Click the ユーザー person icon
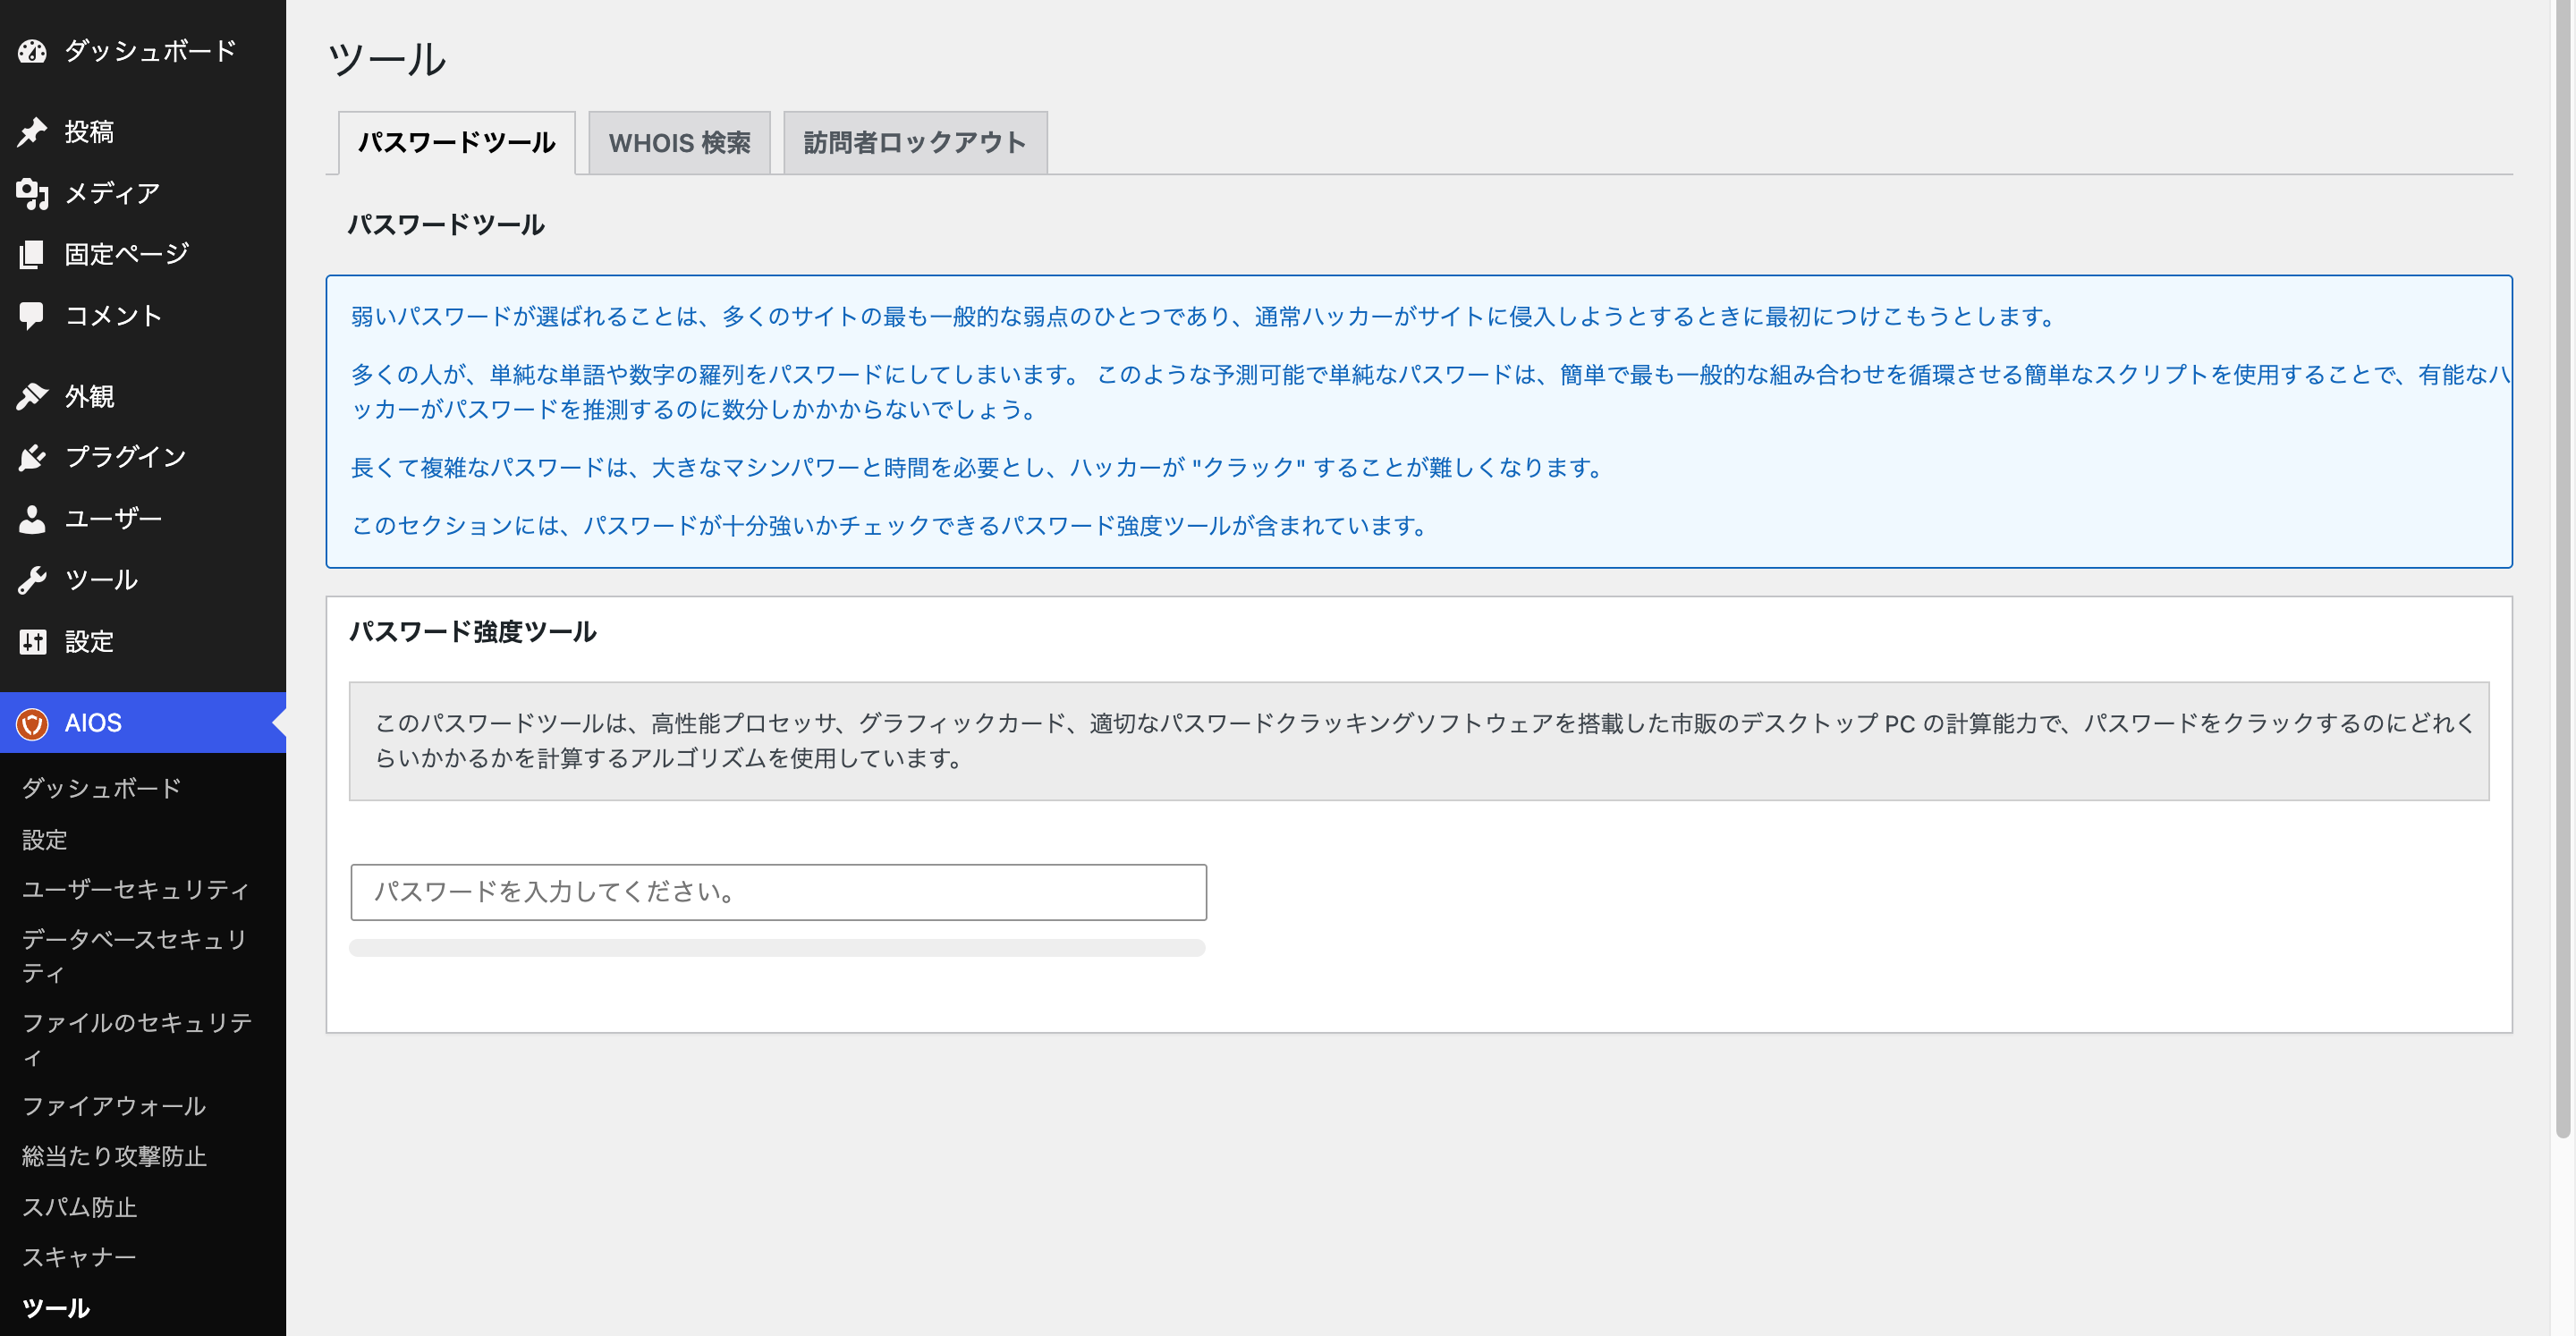This screenshot has width=2576, height=1336. pos(32,518)
